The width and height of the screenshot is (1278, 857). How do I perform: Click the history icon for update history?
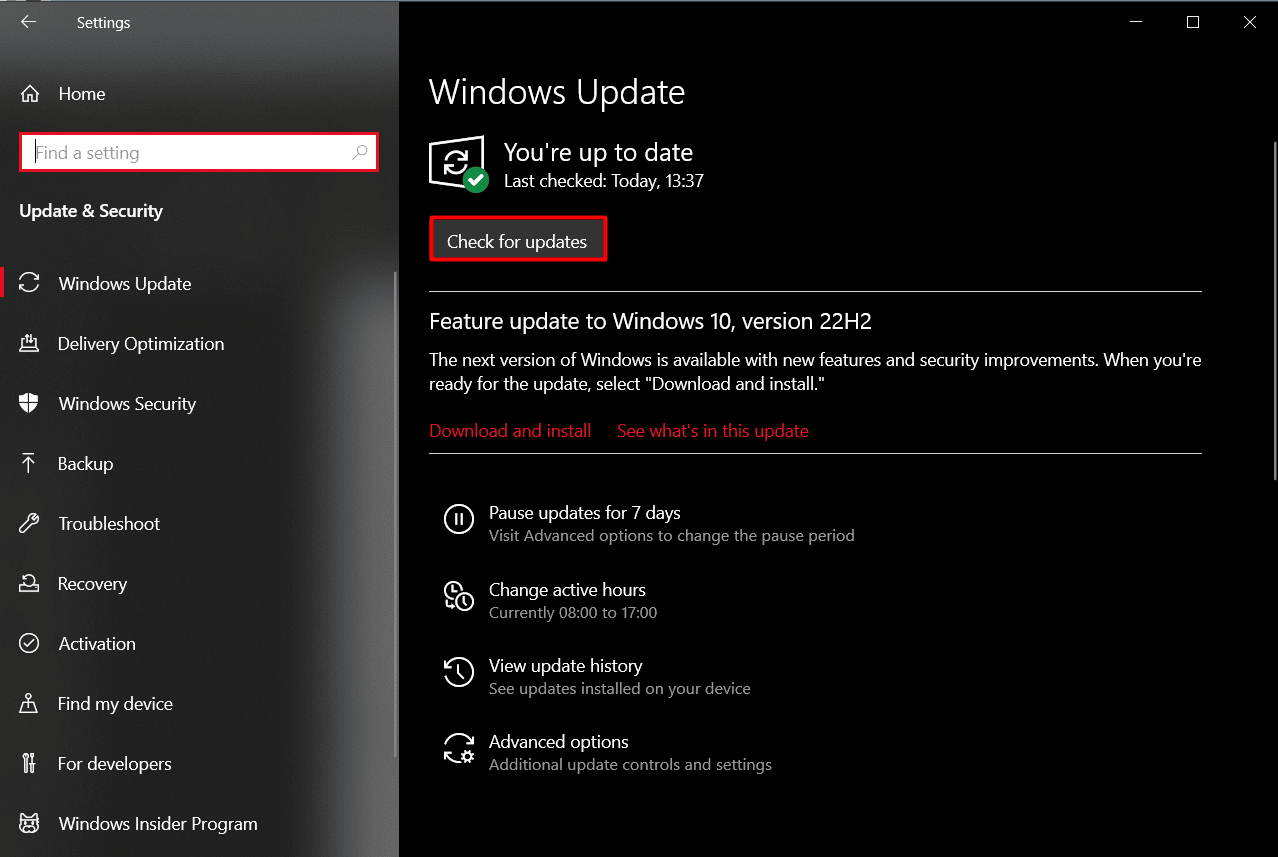(459, 672)
